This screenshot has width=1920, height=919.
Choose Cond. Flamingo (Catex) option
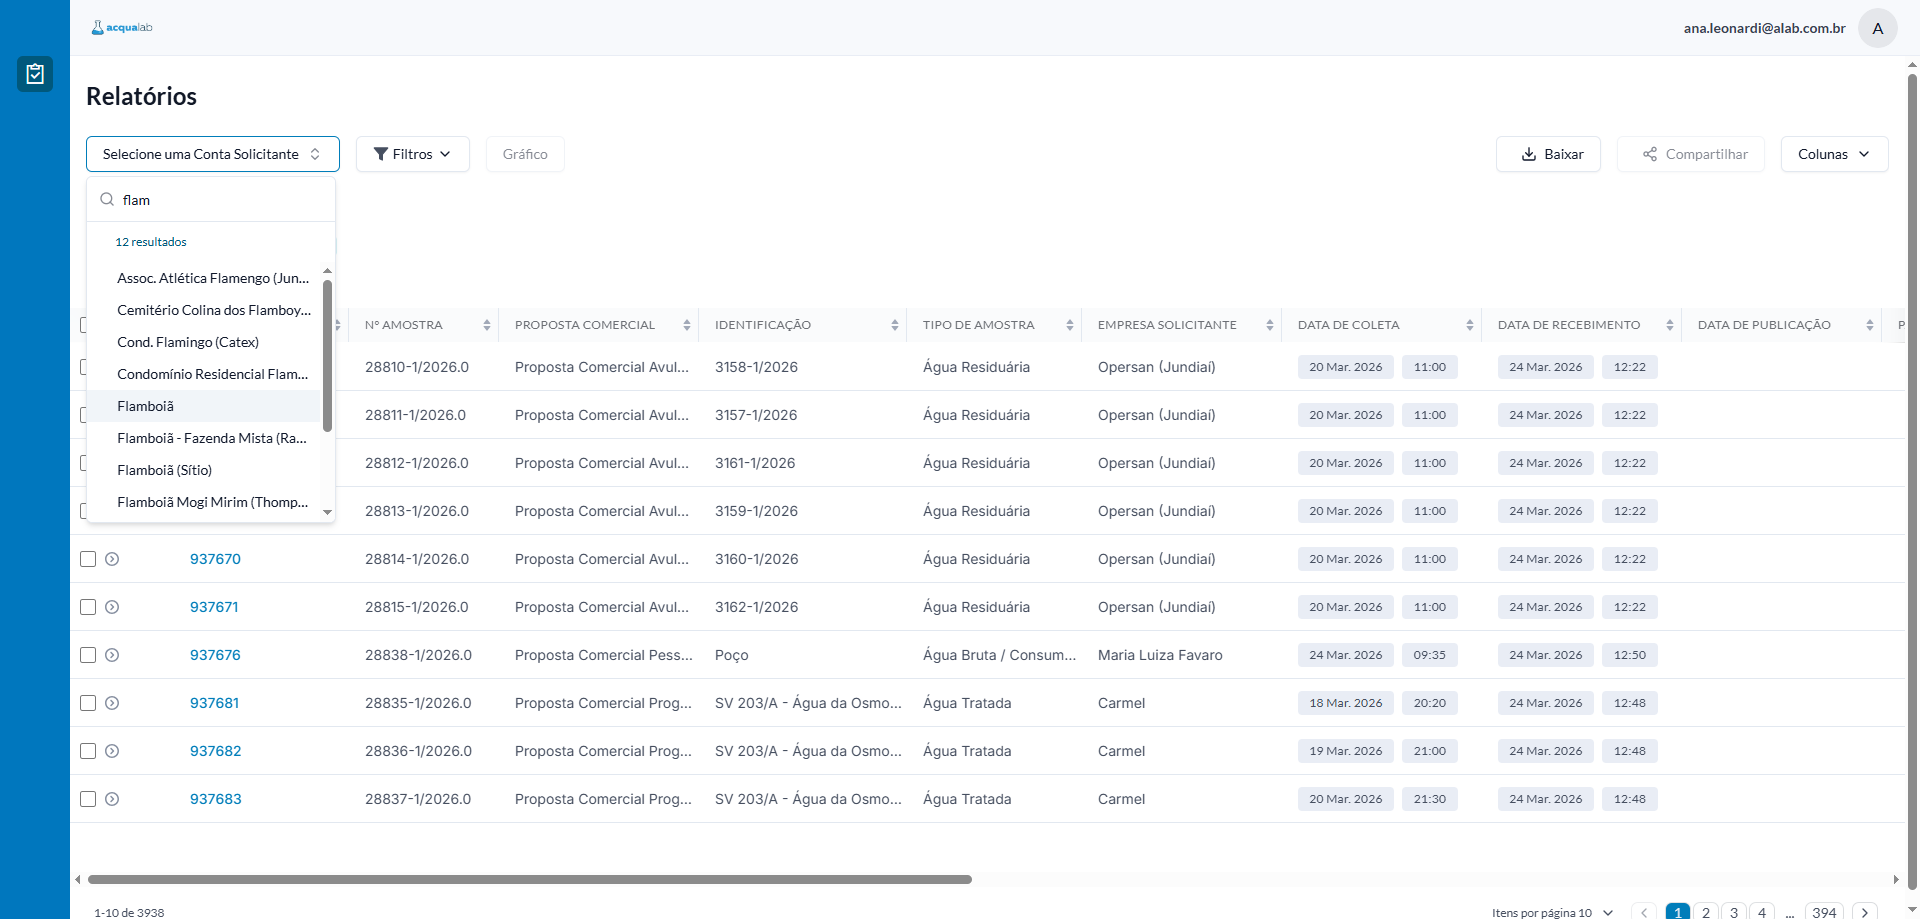pos(188,342)
